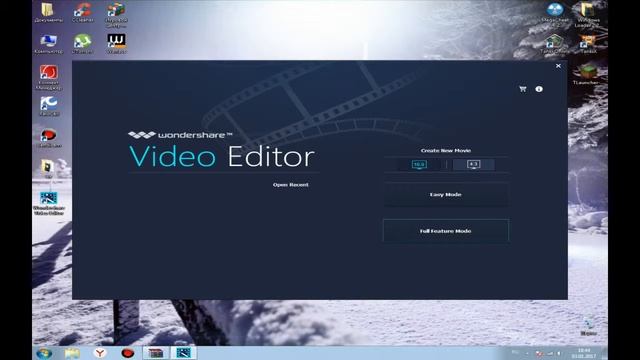
Task: Open the shopping cart purchase icon
Action: 522,89
